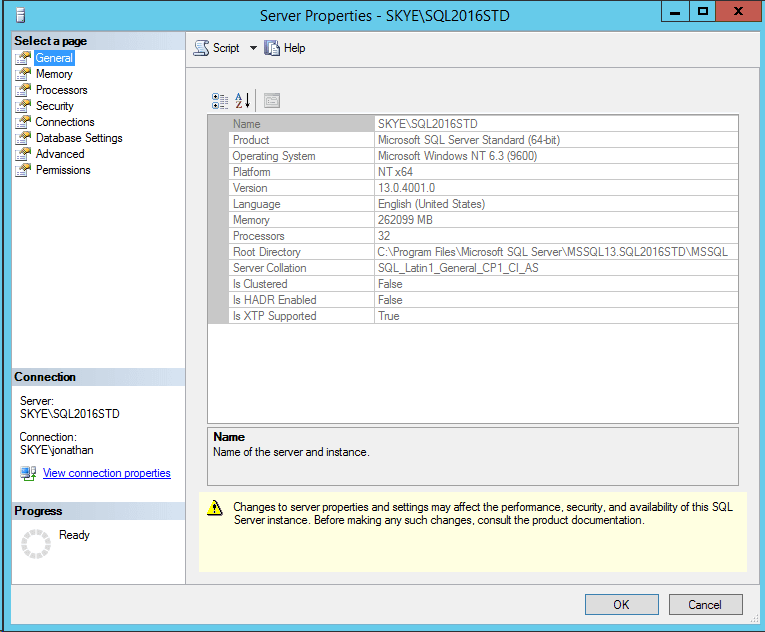Click the Help button label
Viewport: 765px width, 632px height.
pyautogui.click(x=295, y=48)
